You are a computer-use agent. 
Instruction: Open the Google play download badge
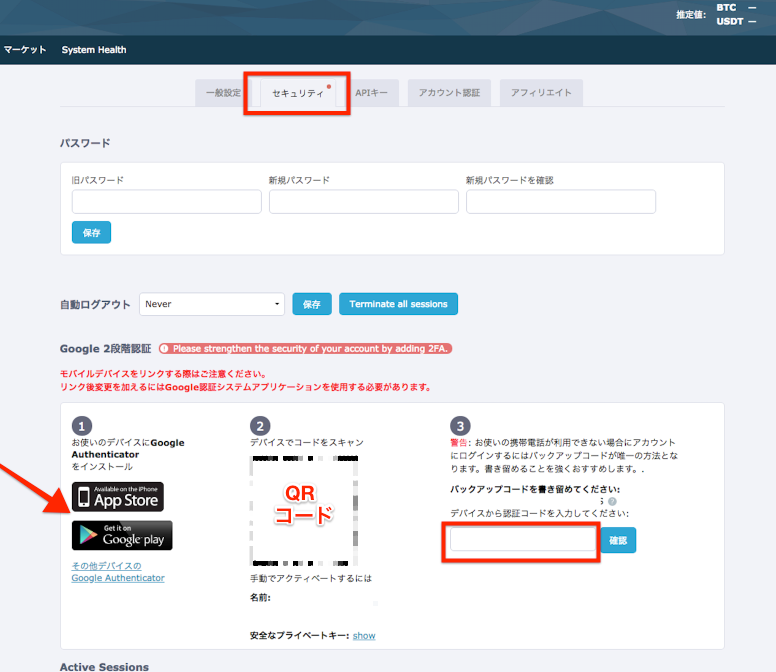click(x=122, y=535)
